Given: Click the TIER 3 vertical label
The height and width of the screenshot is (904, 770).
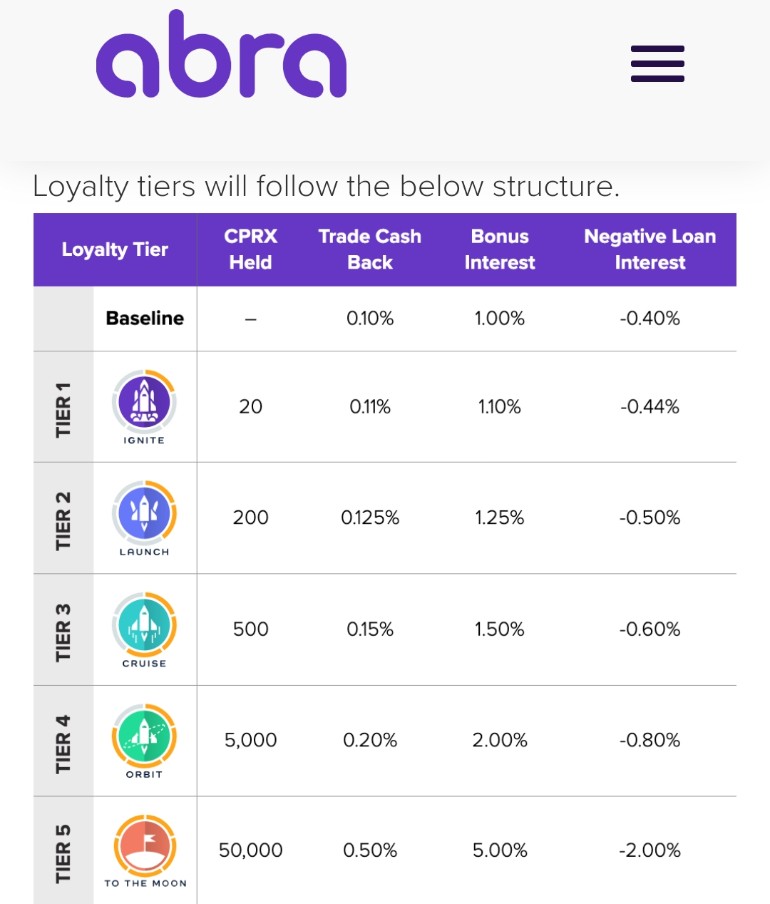Looking at the screenshot, I should 63,632.
